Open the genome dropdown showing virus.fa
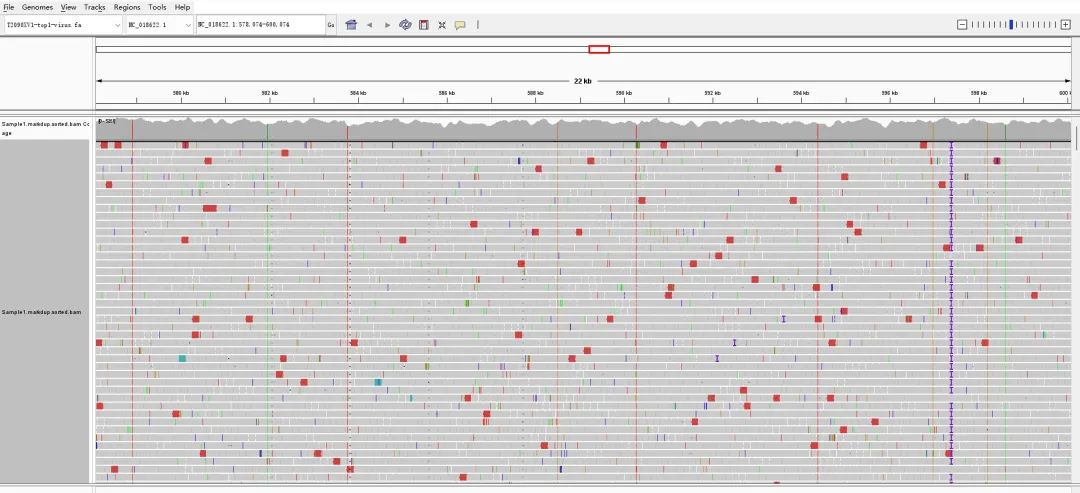 [63, 25]
